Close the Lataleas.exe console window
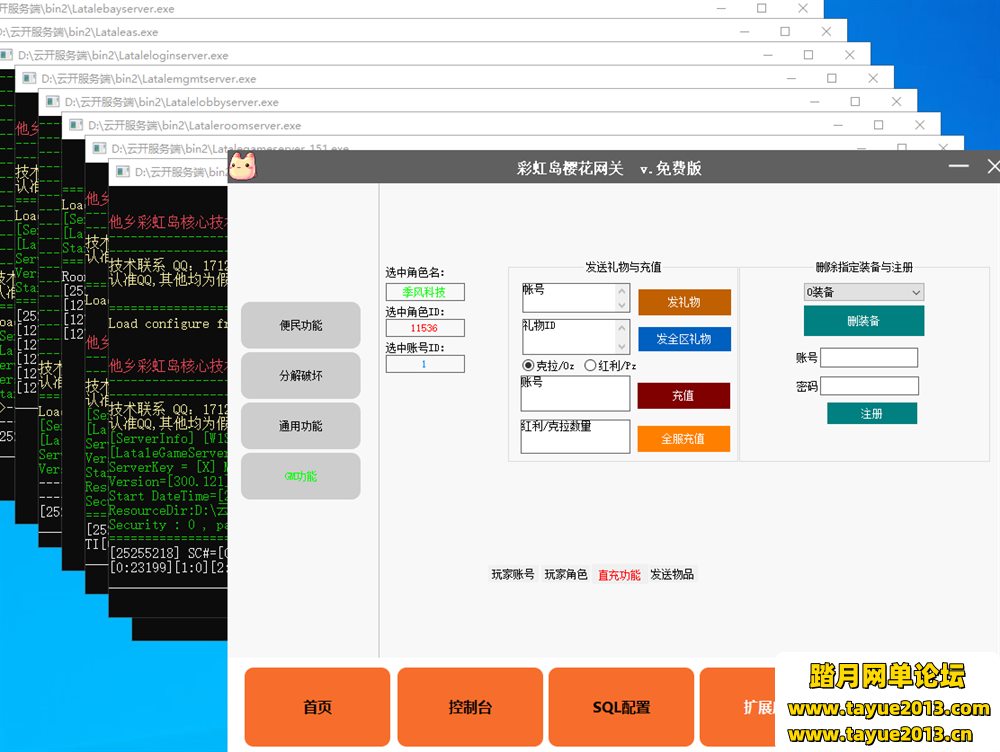1000x752 pixels. (826, 31)
